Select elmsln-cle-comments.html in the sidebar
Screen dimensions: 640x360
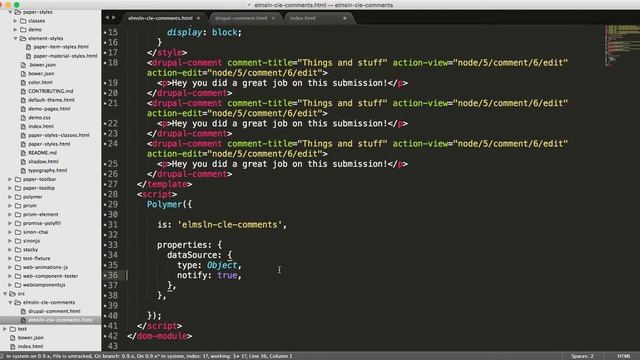60,320
